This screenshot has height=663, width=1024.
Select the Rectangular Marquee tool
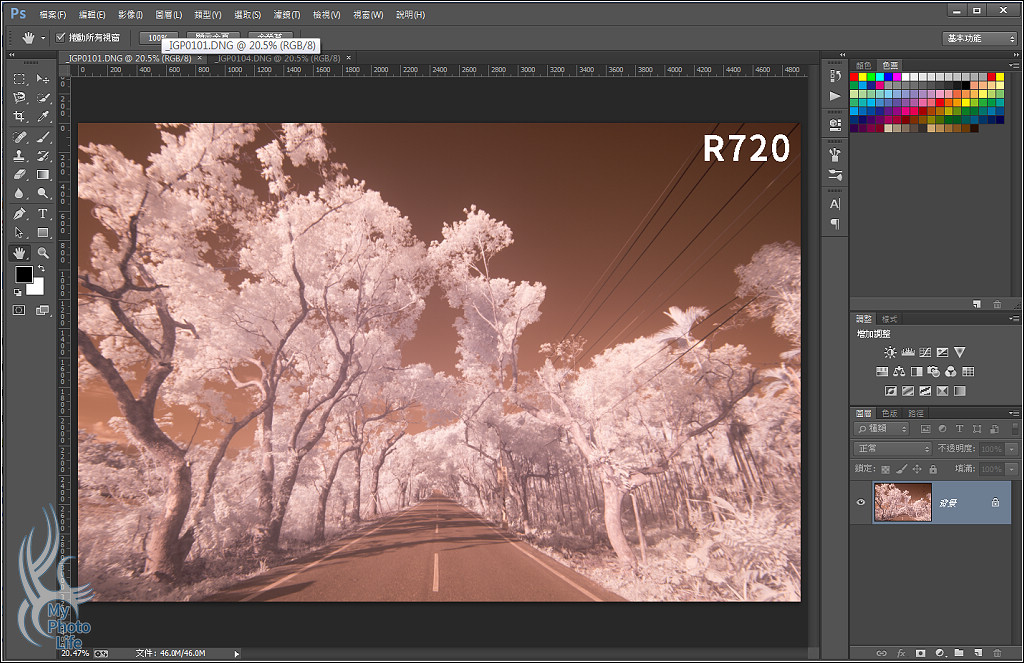coord(19,78)
